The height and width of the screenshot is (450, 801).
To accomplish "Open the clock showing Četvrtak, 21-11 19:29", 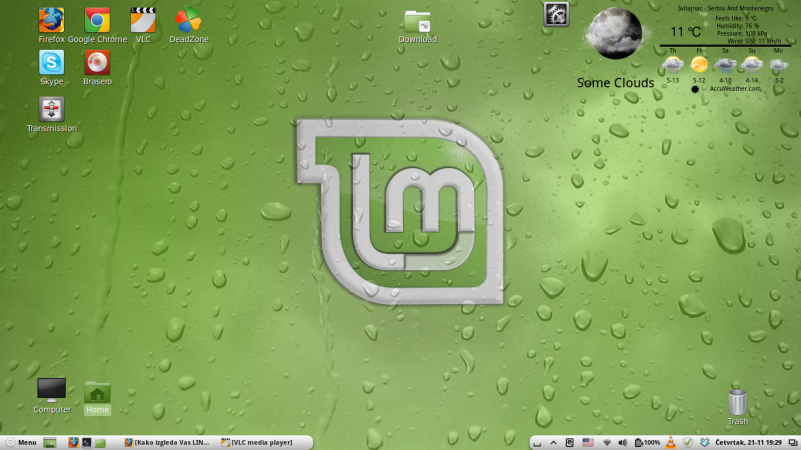I will 748,442.
